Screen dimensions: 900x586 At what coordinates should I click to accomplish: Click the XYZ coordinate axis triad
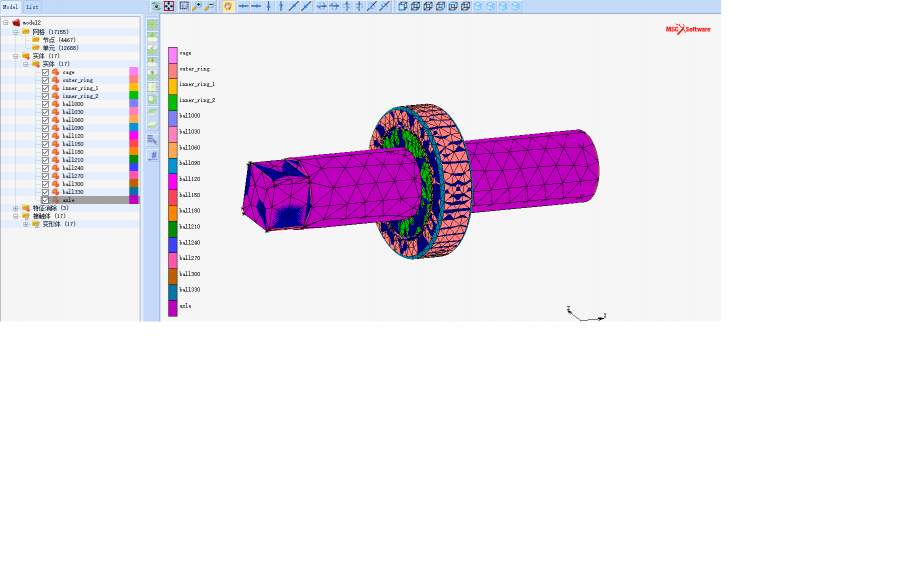[586, 314]
